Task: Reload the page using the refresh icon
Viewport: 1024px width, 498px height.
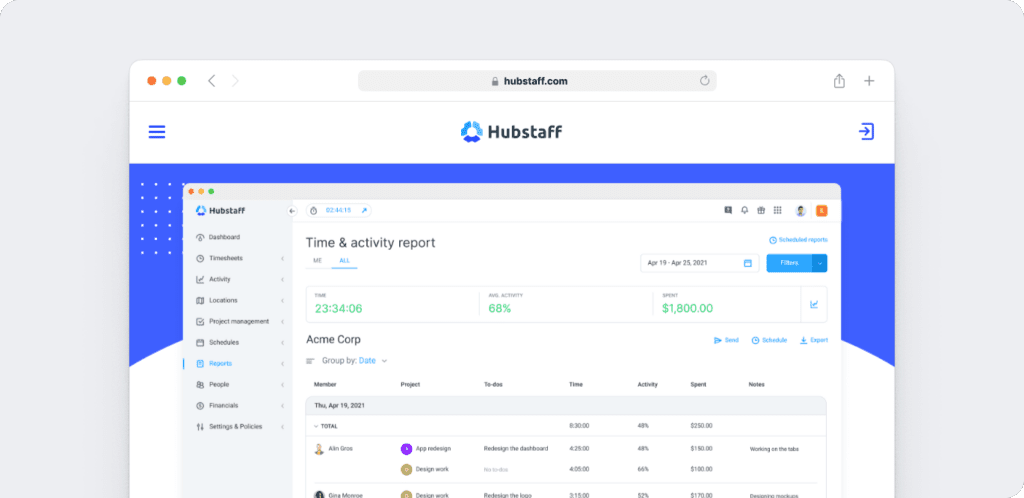Action: (705, 80)
